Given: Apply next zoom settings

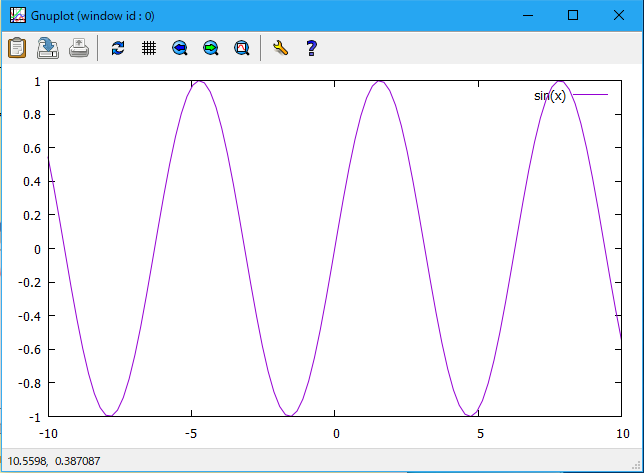Looking at the screenshot, I should coord(210,47).
